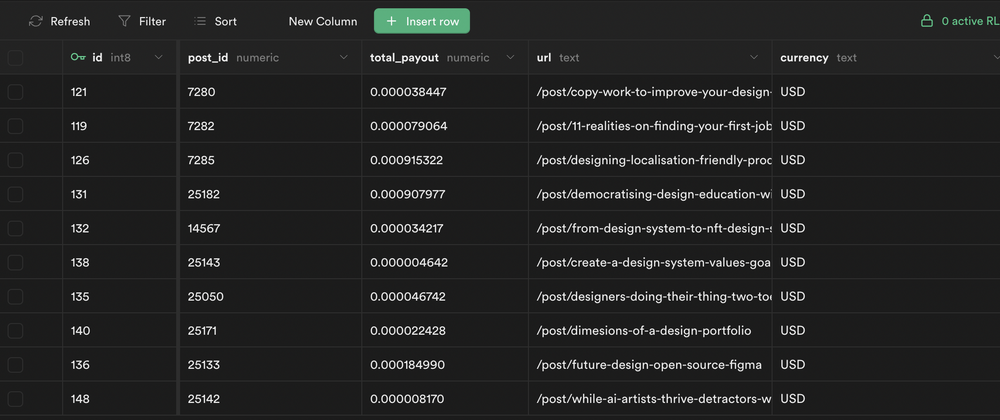Open the Filter options menu
This screenshot has width=1000, height=420.
[x=141, y=21]
